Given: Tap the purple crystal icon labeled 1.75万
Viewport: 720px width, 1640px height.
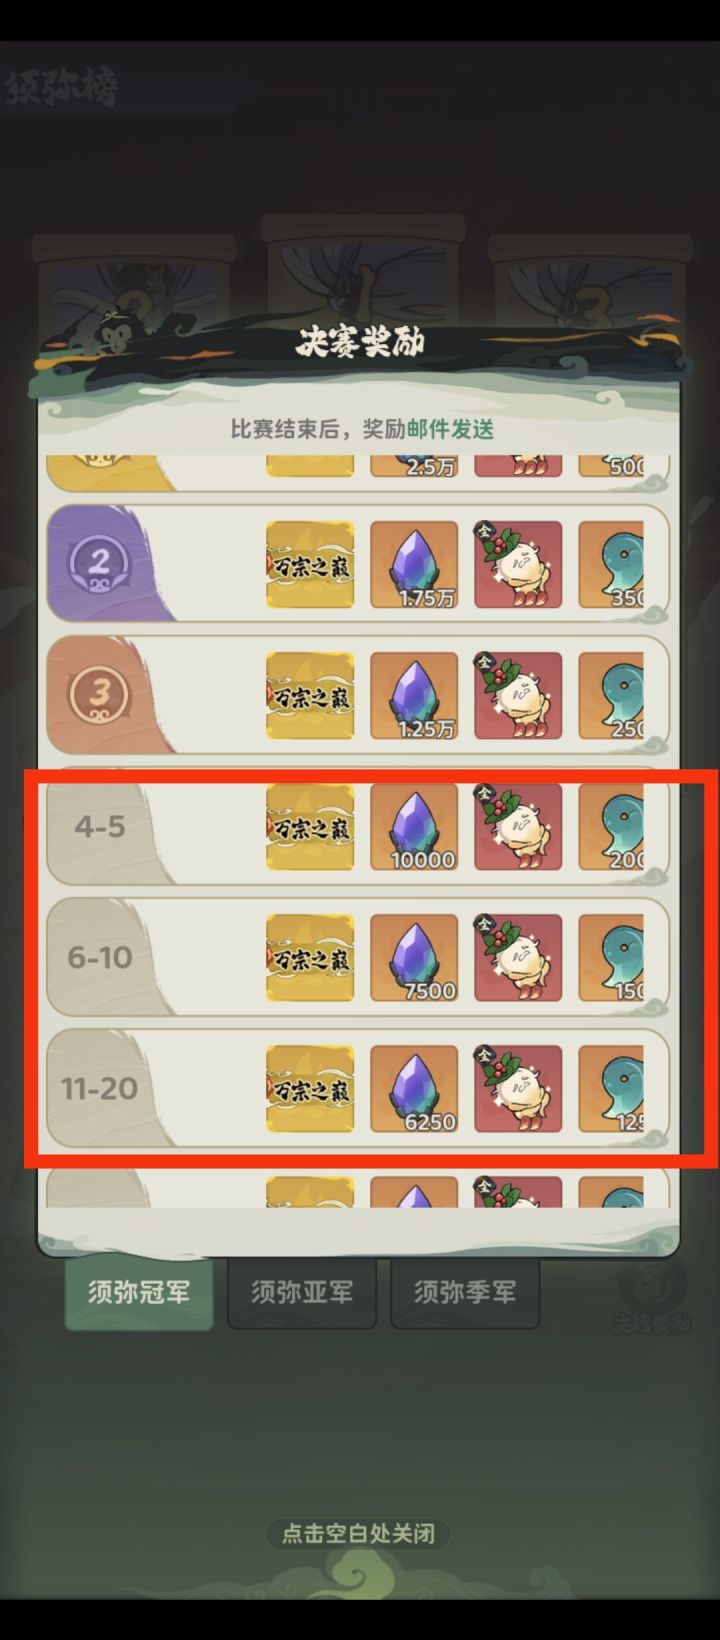Looking at the screenshot, I should [414, 564].
